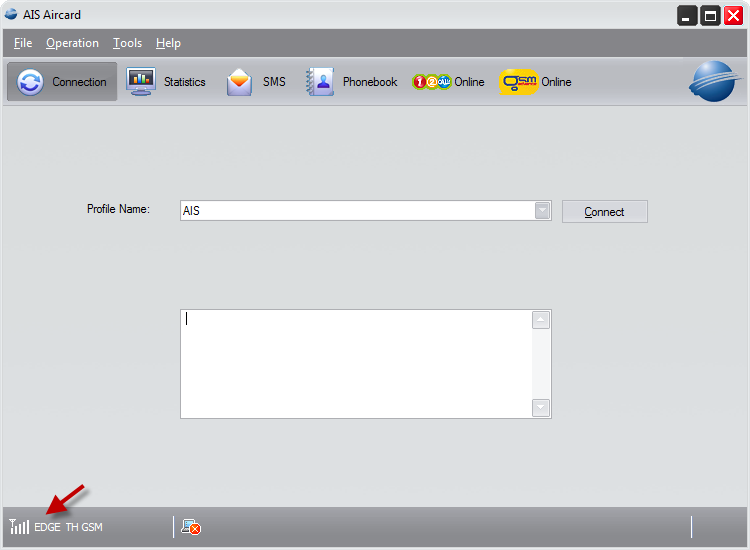Click the Profile Name label
This screenshot has width=750, height=550.
(x=118, y=209)
